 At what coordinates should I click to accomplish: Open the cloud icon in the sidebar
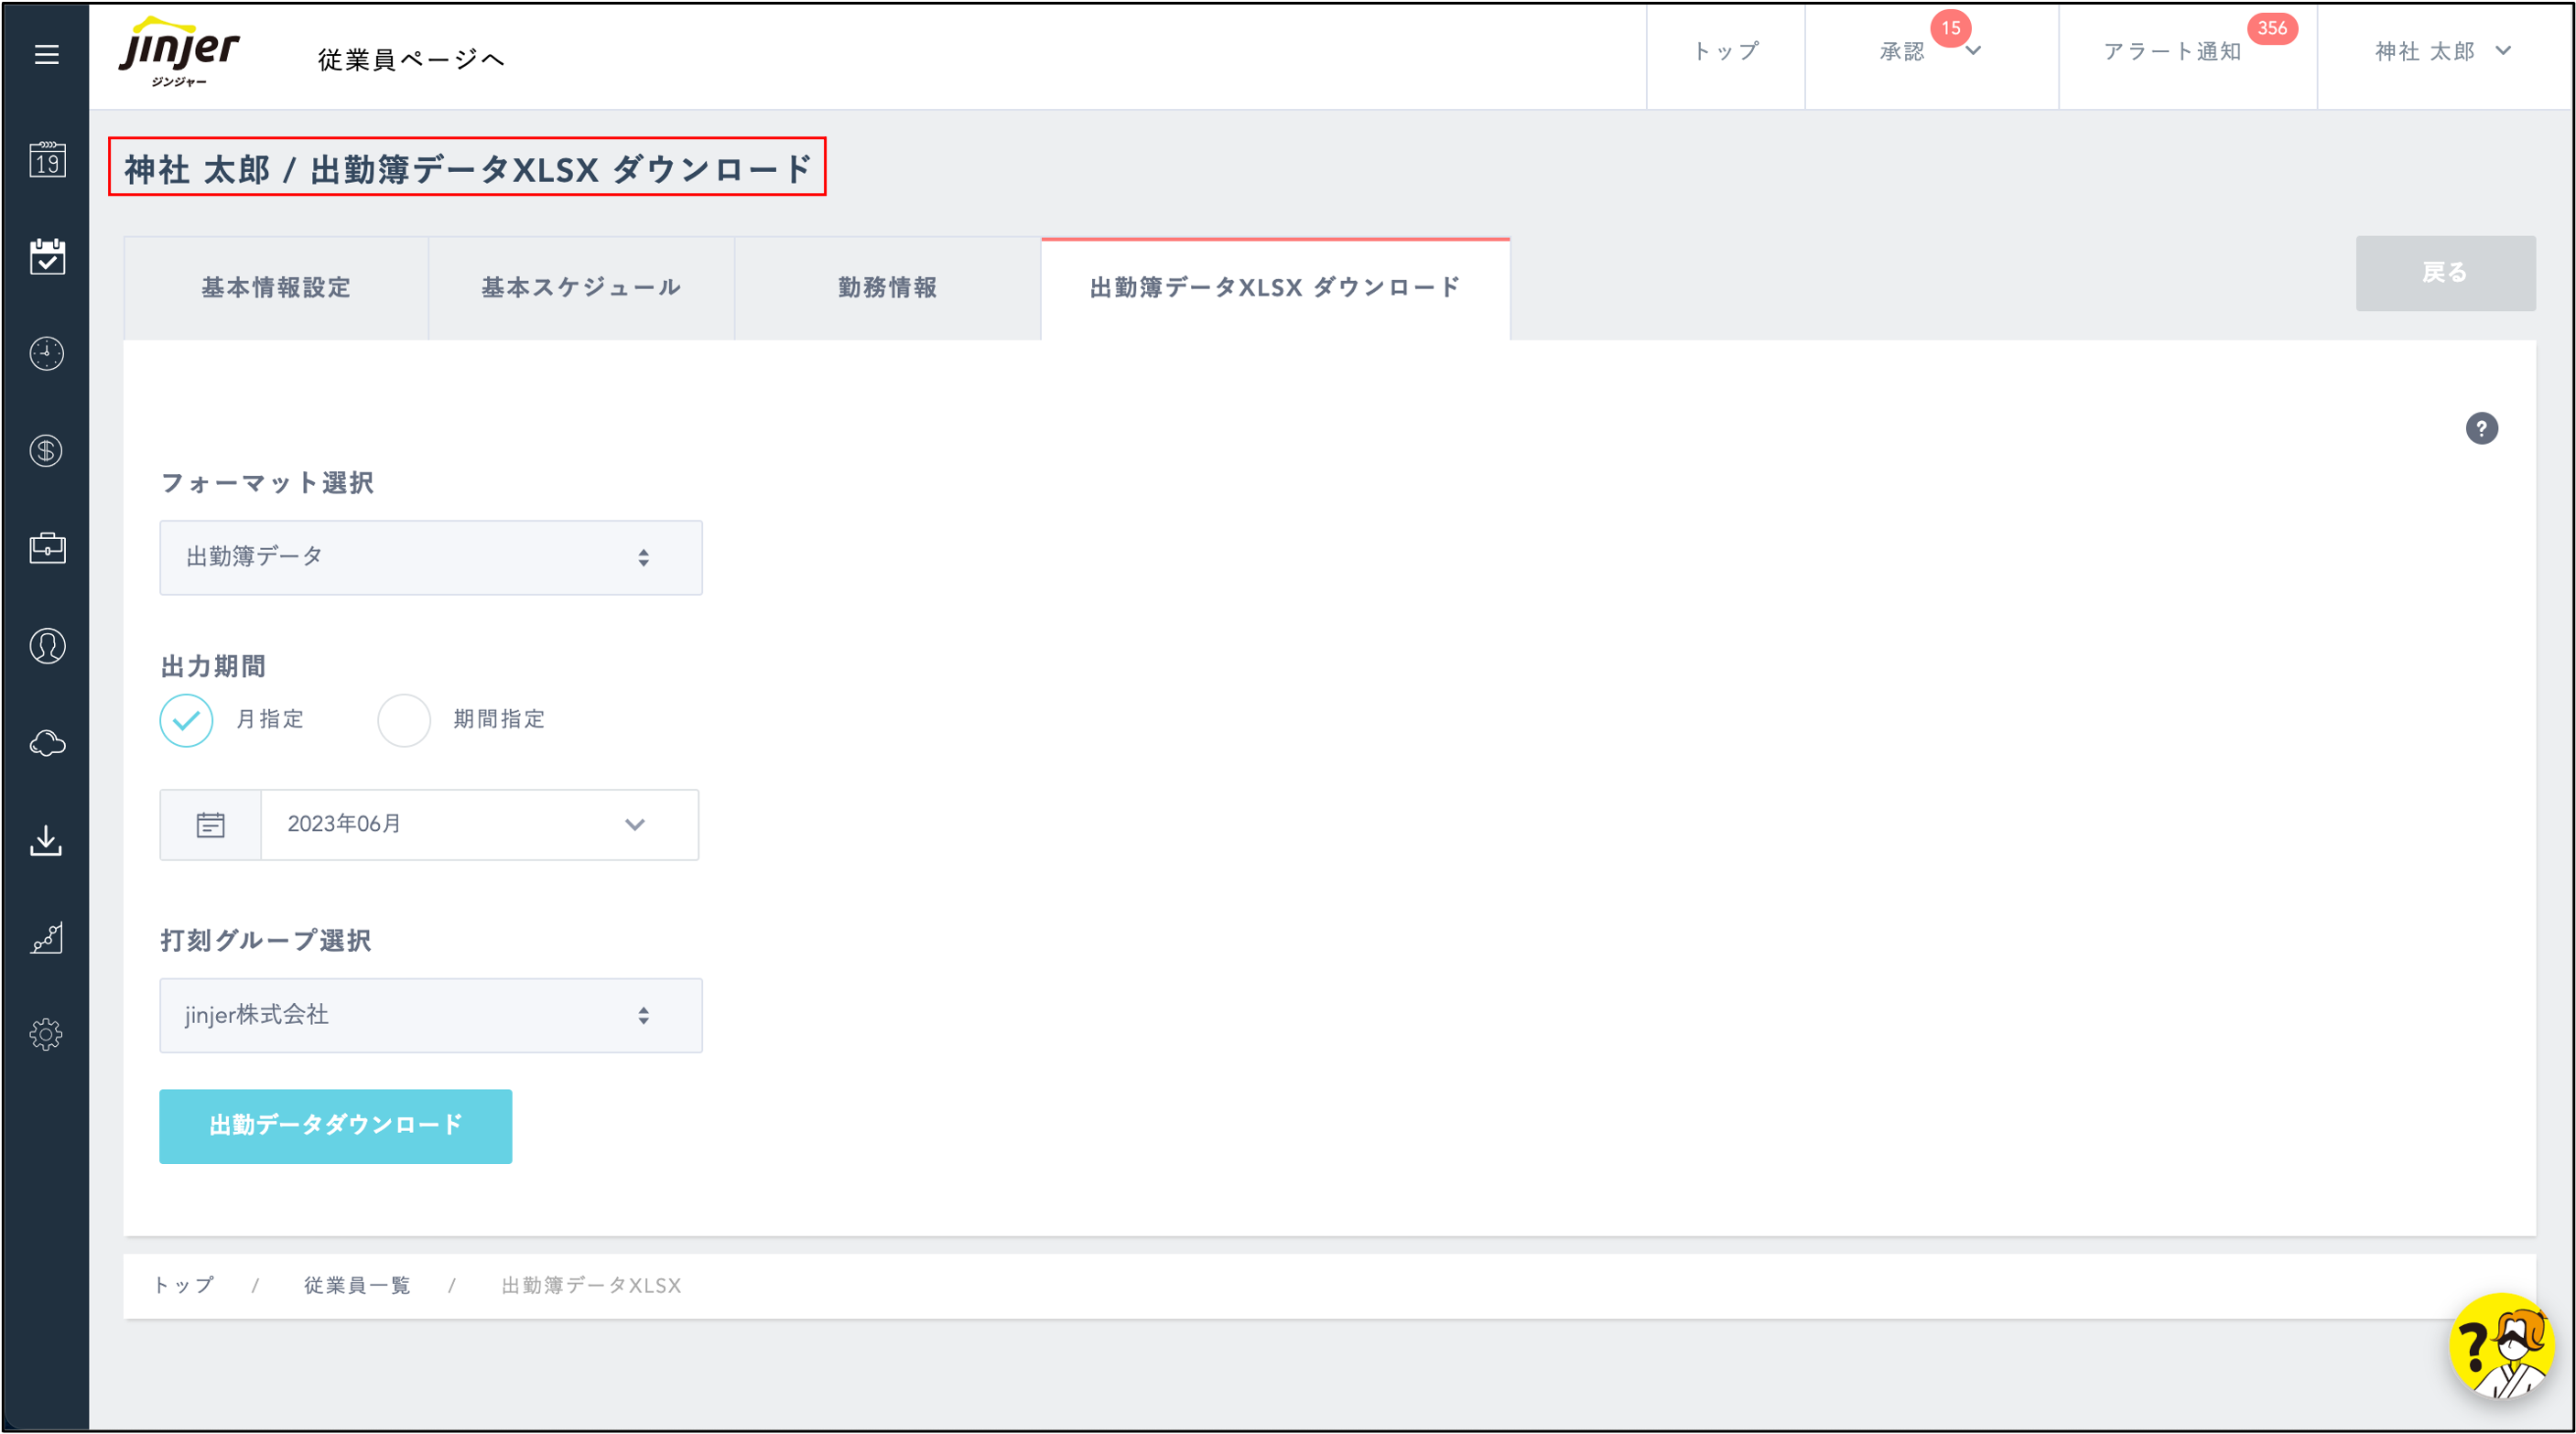(x=46, y=743)
